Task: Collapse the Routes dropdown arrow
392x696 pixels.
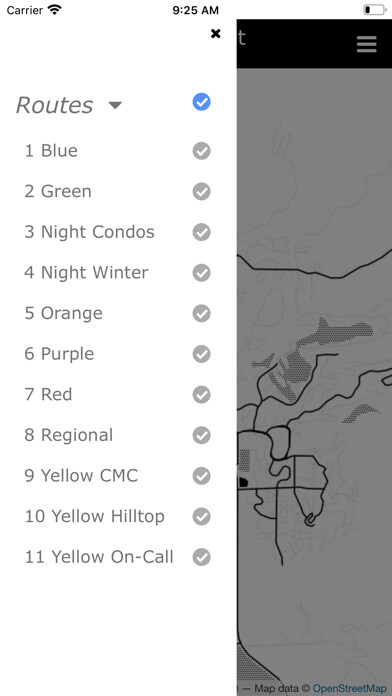Action: coord(115,105)
